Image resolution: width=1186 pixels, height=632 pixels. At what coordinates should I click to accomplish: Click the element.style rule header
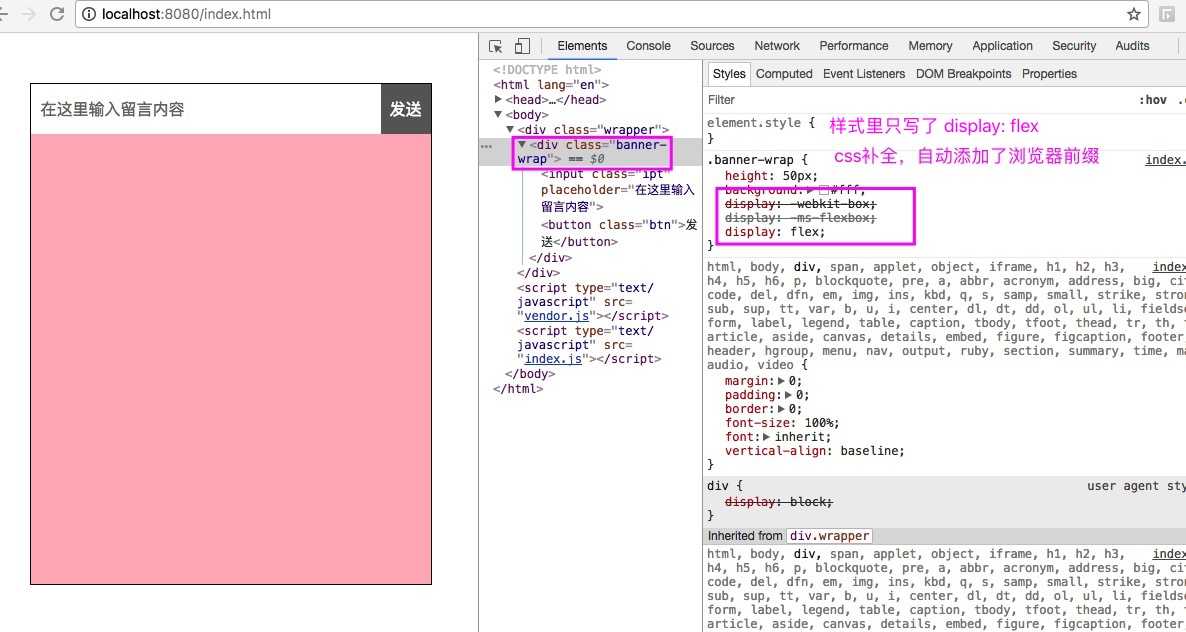(x=761, y=122)
